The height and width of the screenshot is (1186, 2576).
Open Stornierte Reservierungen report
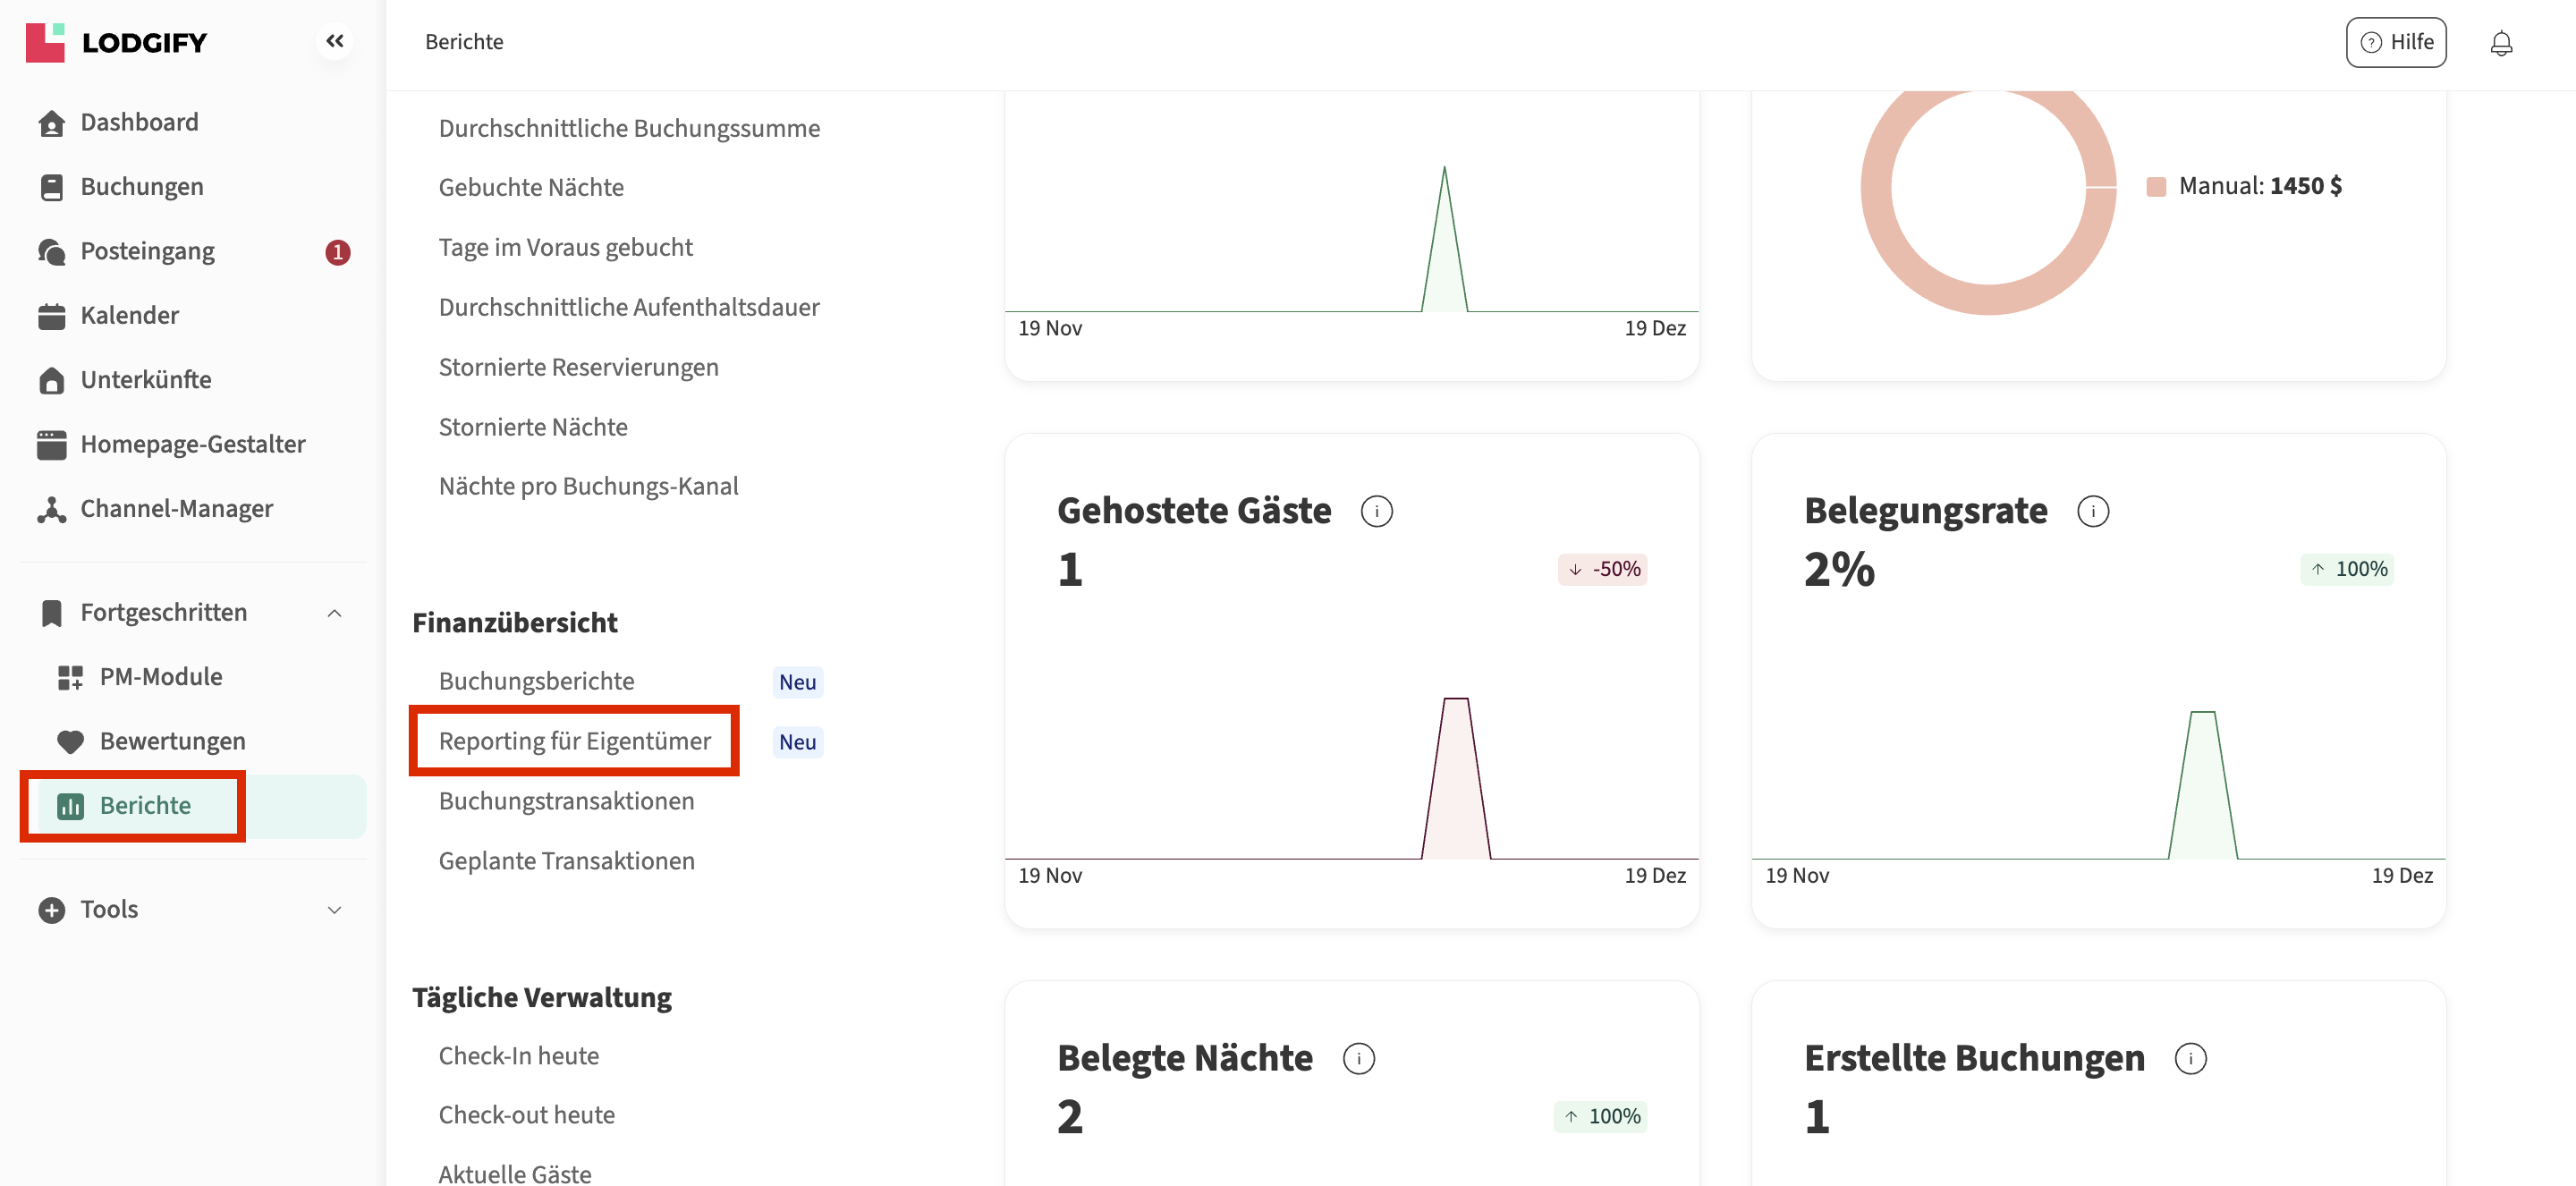(x=578, y=367)
